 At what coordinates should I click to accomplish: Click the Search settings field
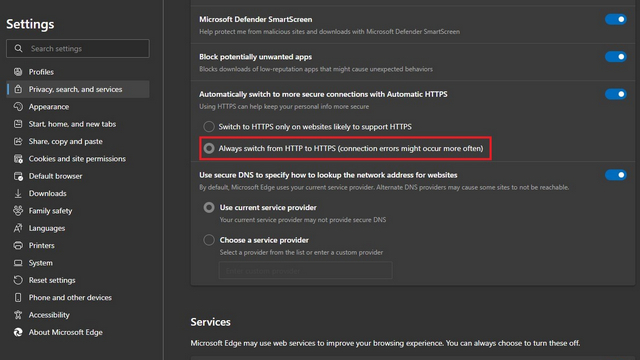point(78,49)
